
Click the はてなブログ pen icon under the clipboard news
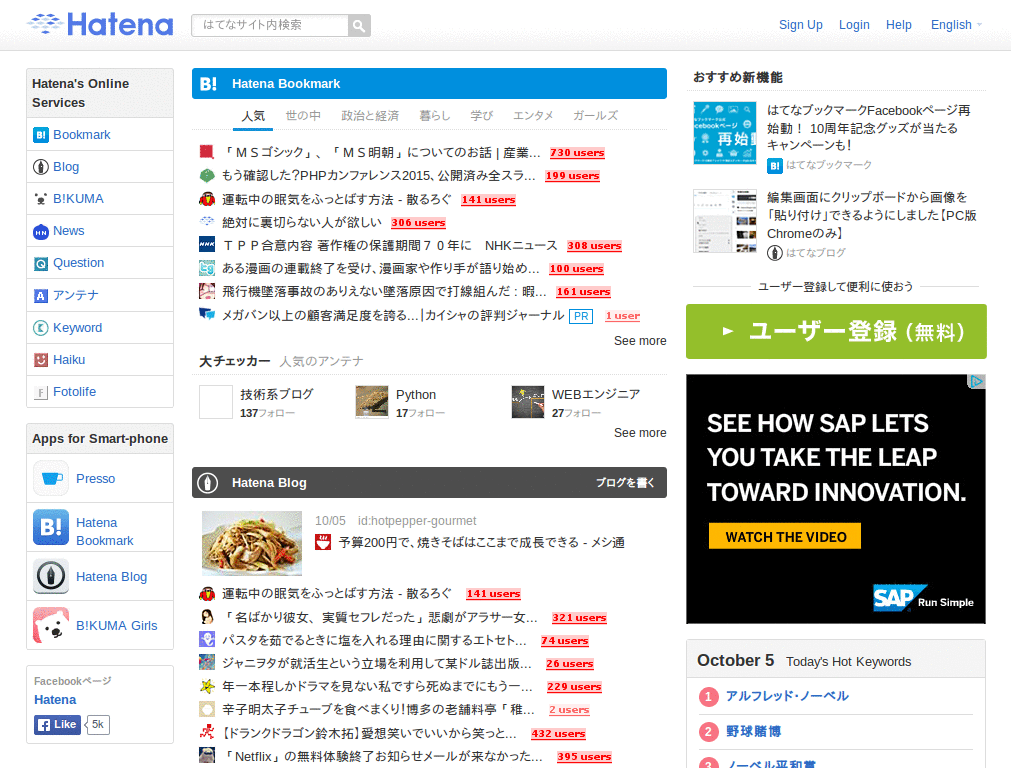[775, 253]
